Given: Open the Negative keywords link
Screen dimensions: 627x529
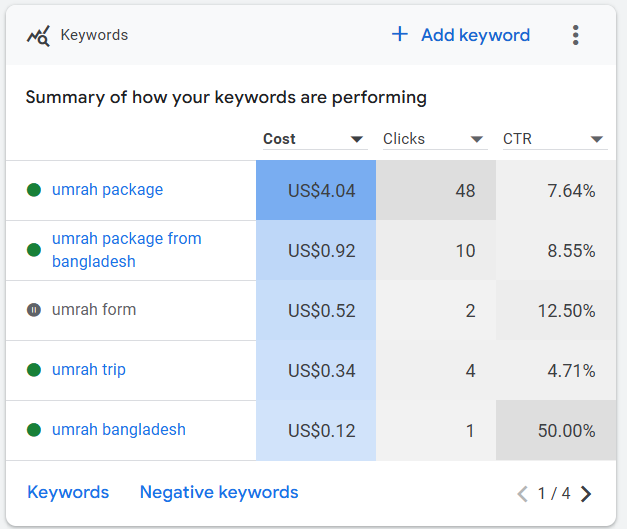Looking at the screenshot, I should pos(219,492).
